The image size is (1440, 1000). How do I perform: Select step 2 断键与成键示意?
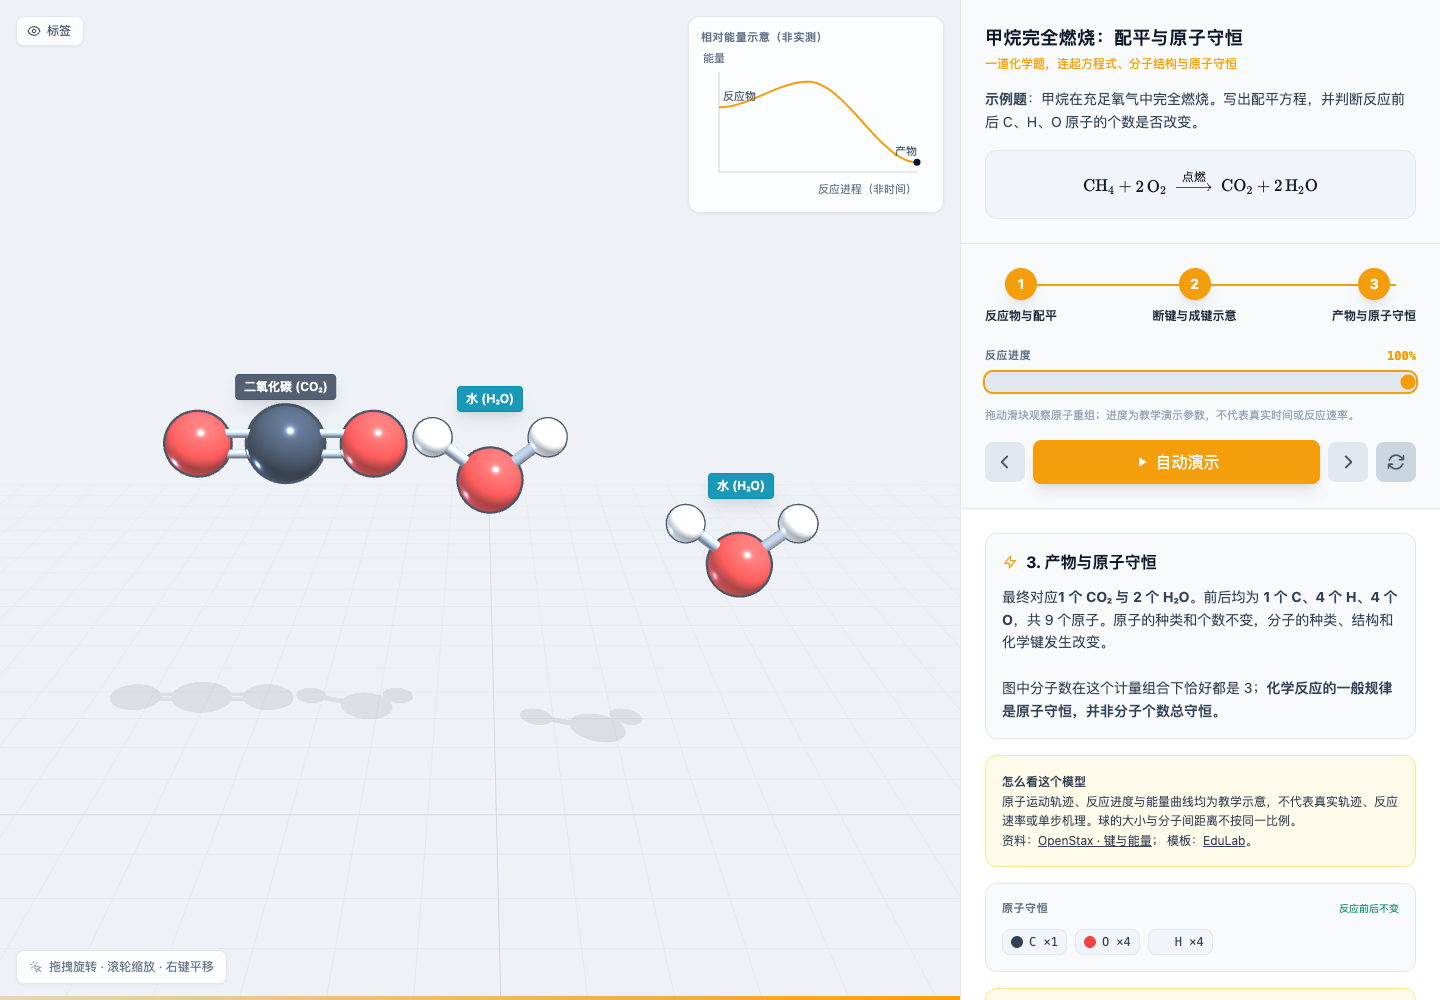coord(1194,296)
